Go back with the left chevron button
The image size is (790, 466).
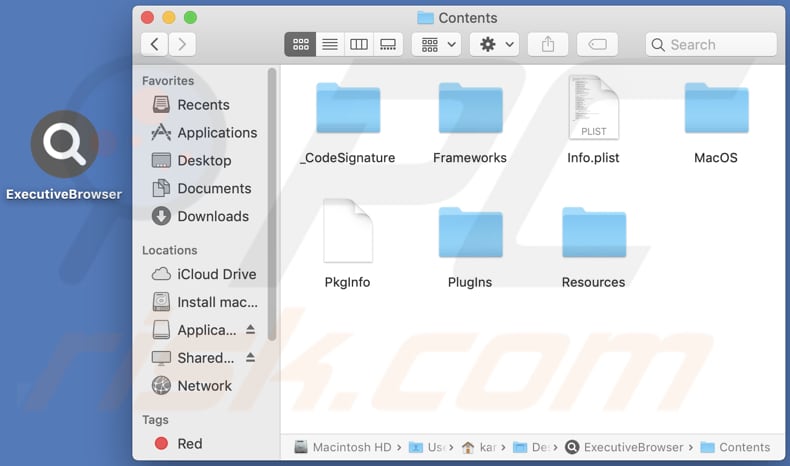point(155,44)
